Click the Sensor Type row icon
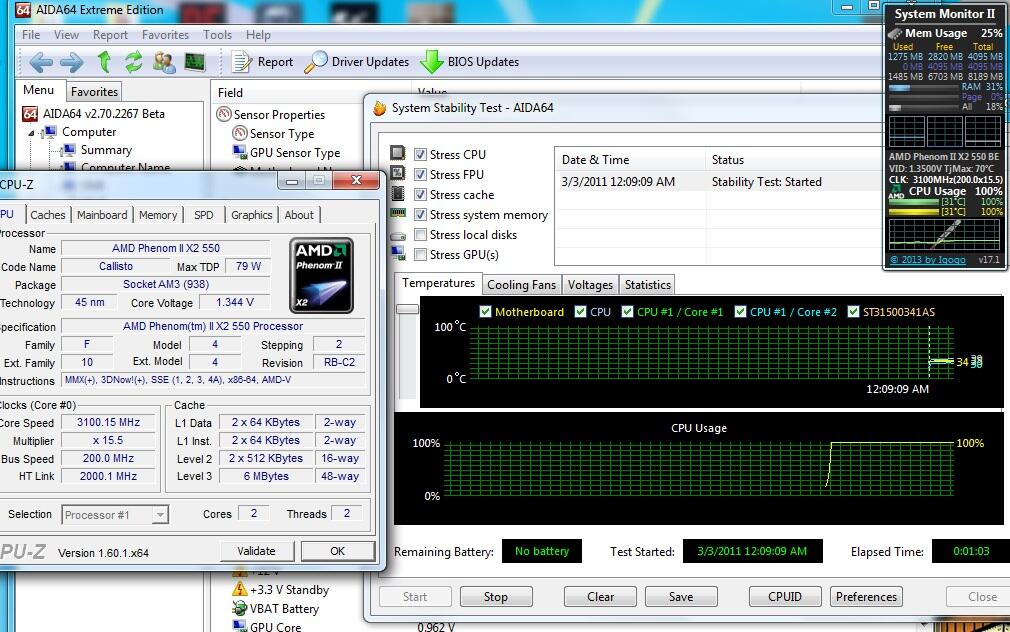 tap(240, 133)
